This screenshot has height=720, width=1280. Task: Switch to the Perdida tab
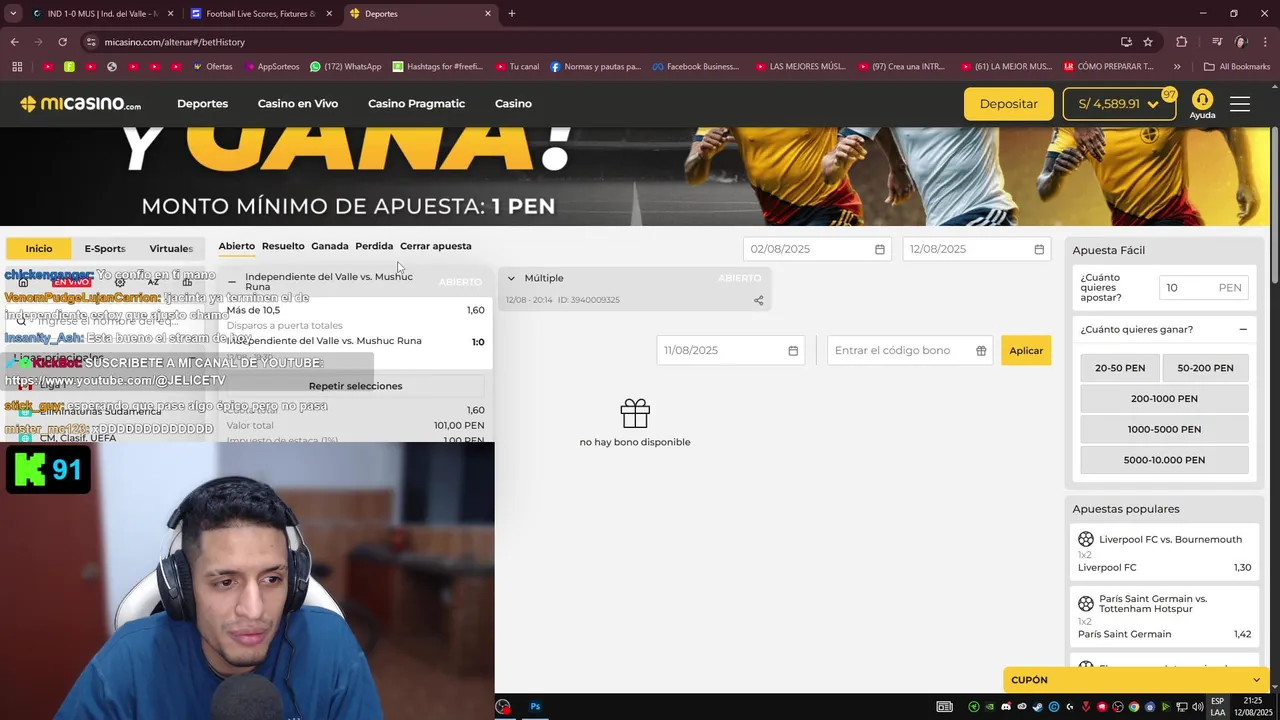[374, 246]
